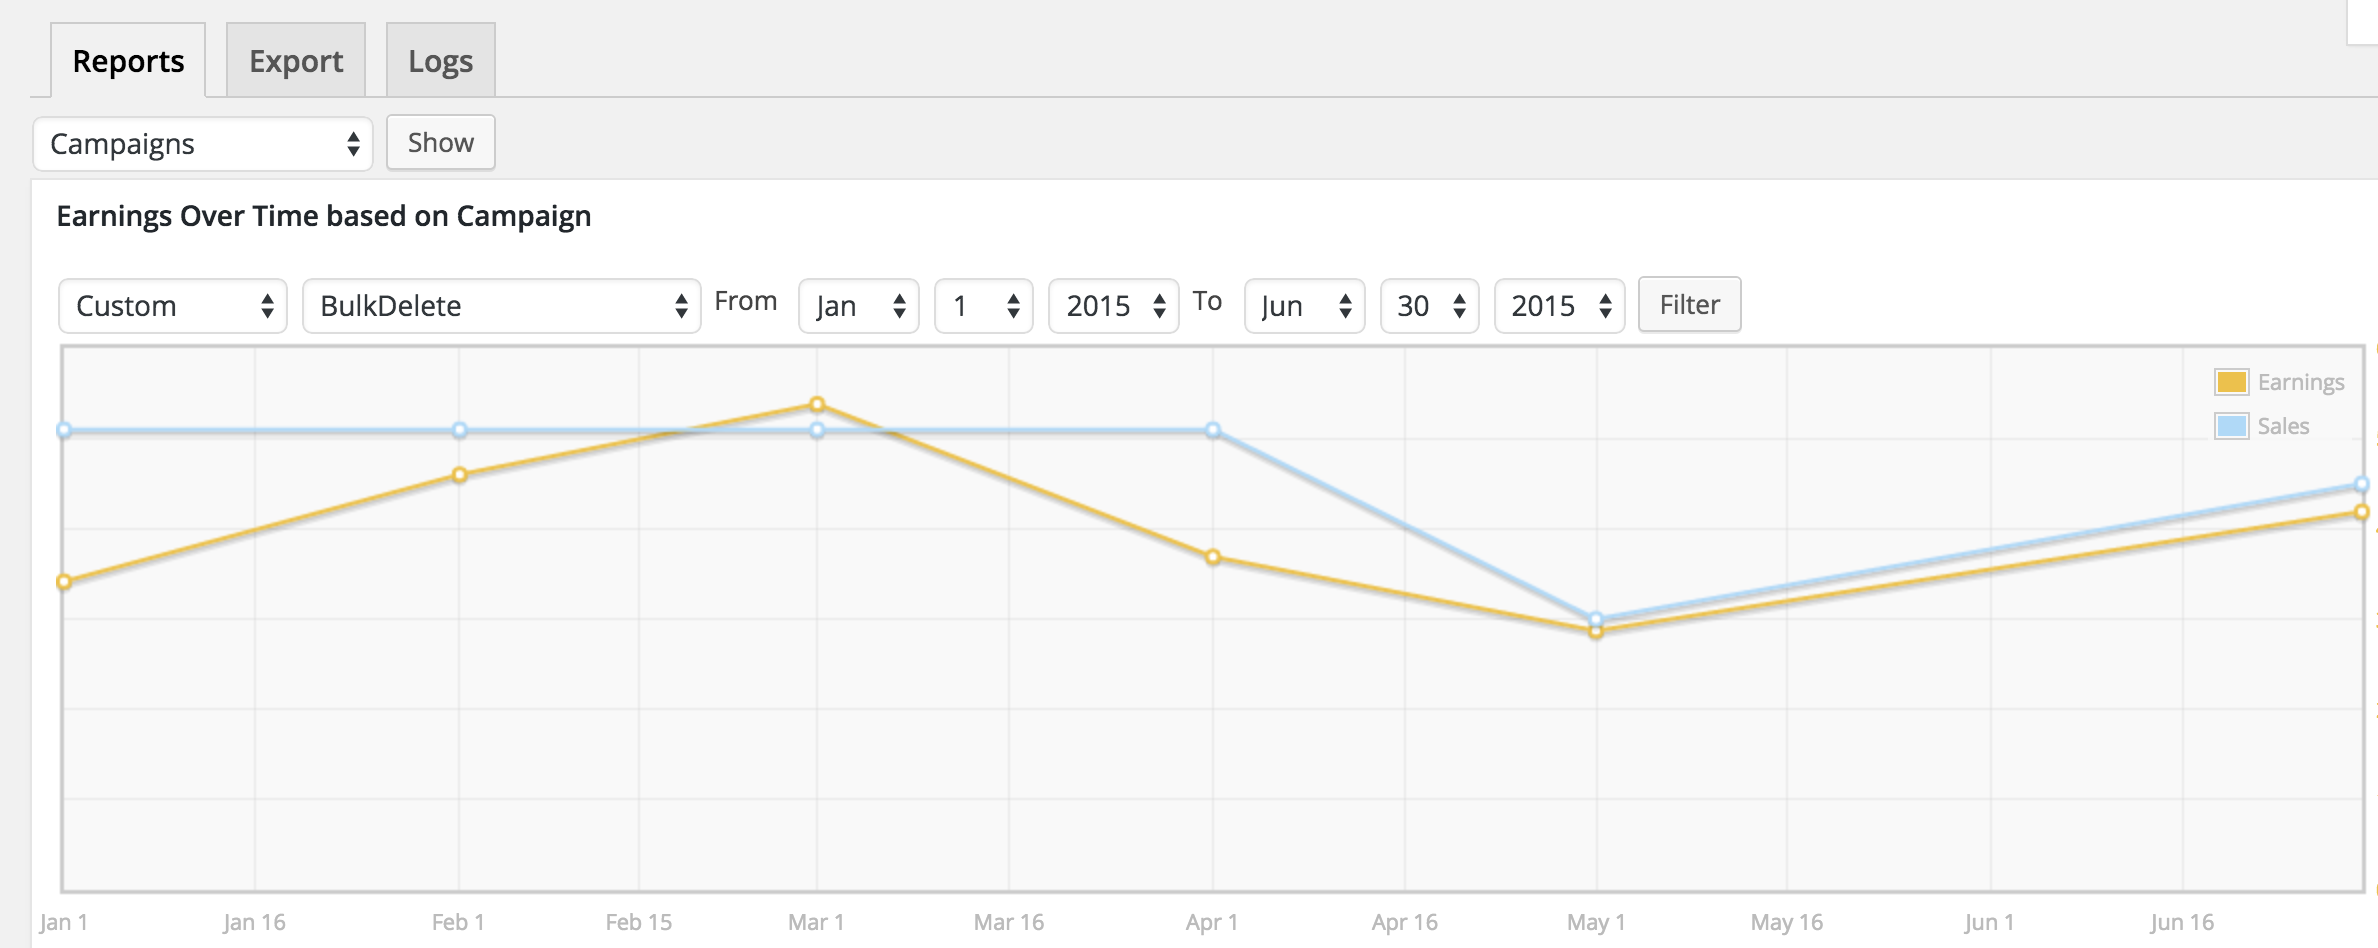This screenshot has height=948, width=2378.
Task: Open the Logs tab
Action: click(440, 61)
